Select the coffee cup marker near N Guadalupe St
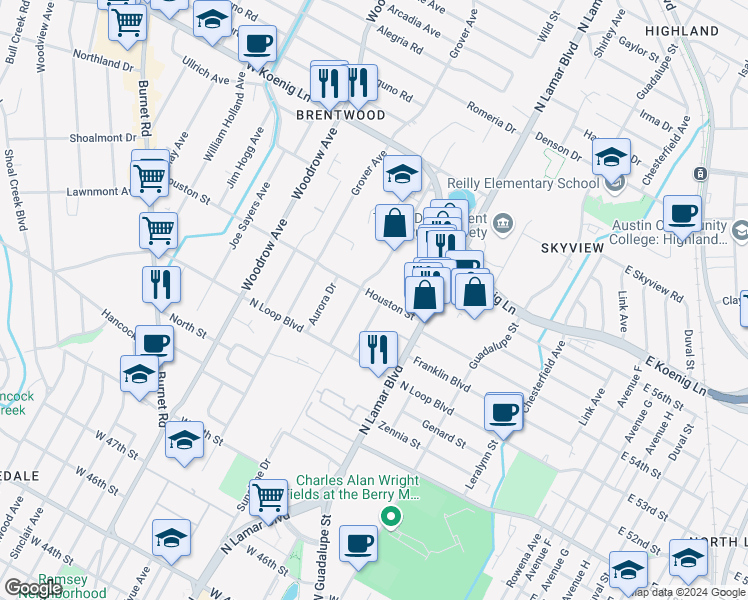 pyautogui.click(x=358, y=545)
